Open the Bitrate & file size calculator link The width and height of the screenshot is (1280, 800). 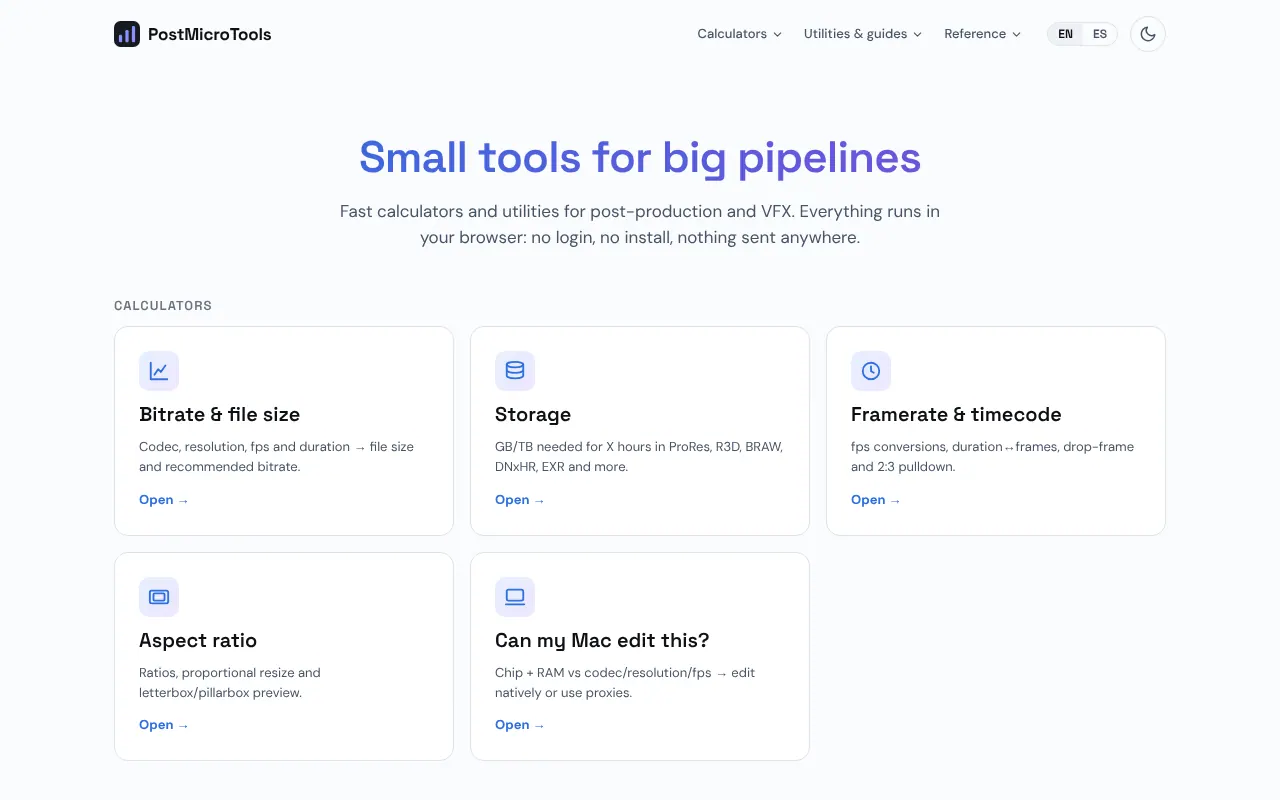tap(164, 500)
